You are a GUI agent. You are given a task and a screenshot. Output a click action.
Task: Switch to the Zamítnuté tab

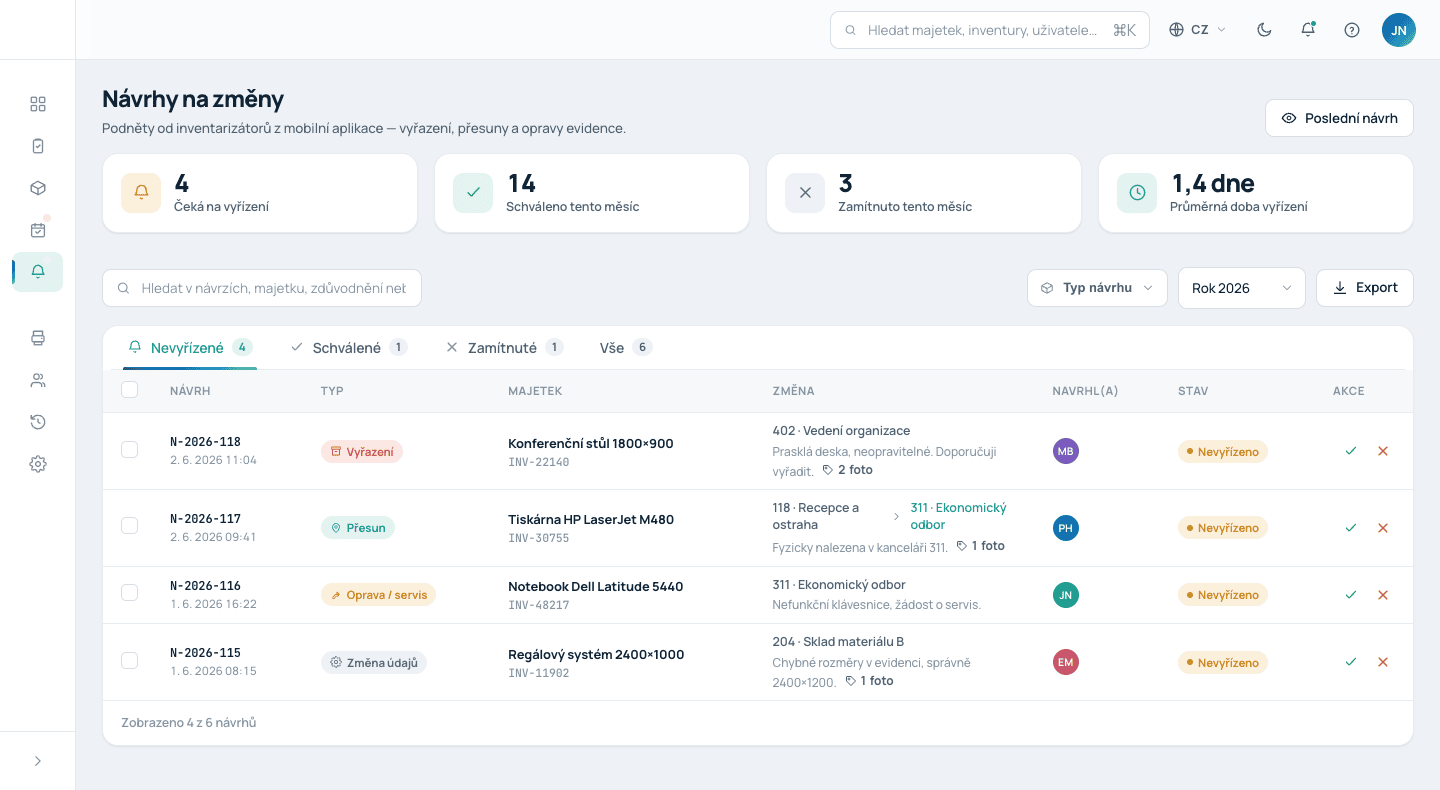(505, 348)
